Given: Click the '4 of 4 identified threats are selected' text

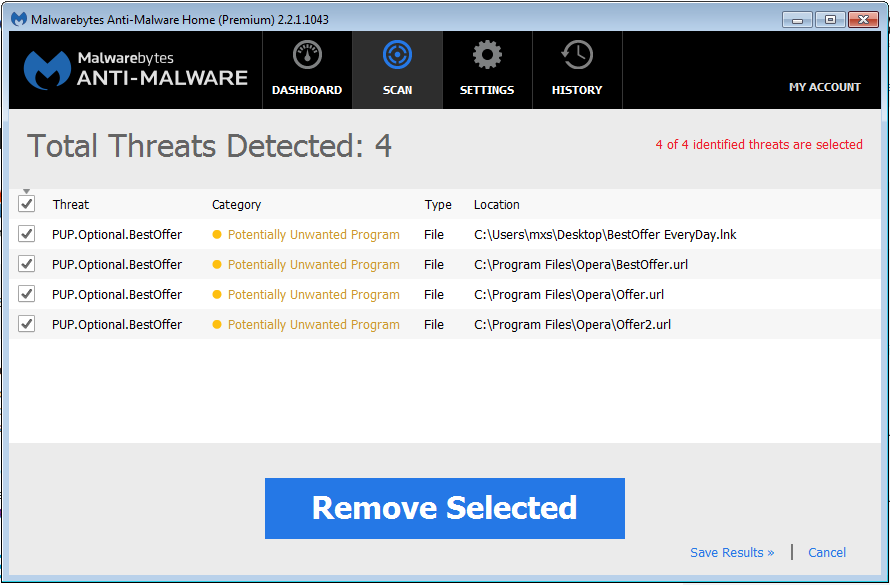Looking at the screenshot, I should (759, 145).
